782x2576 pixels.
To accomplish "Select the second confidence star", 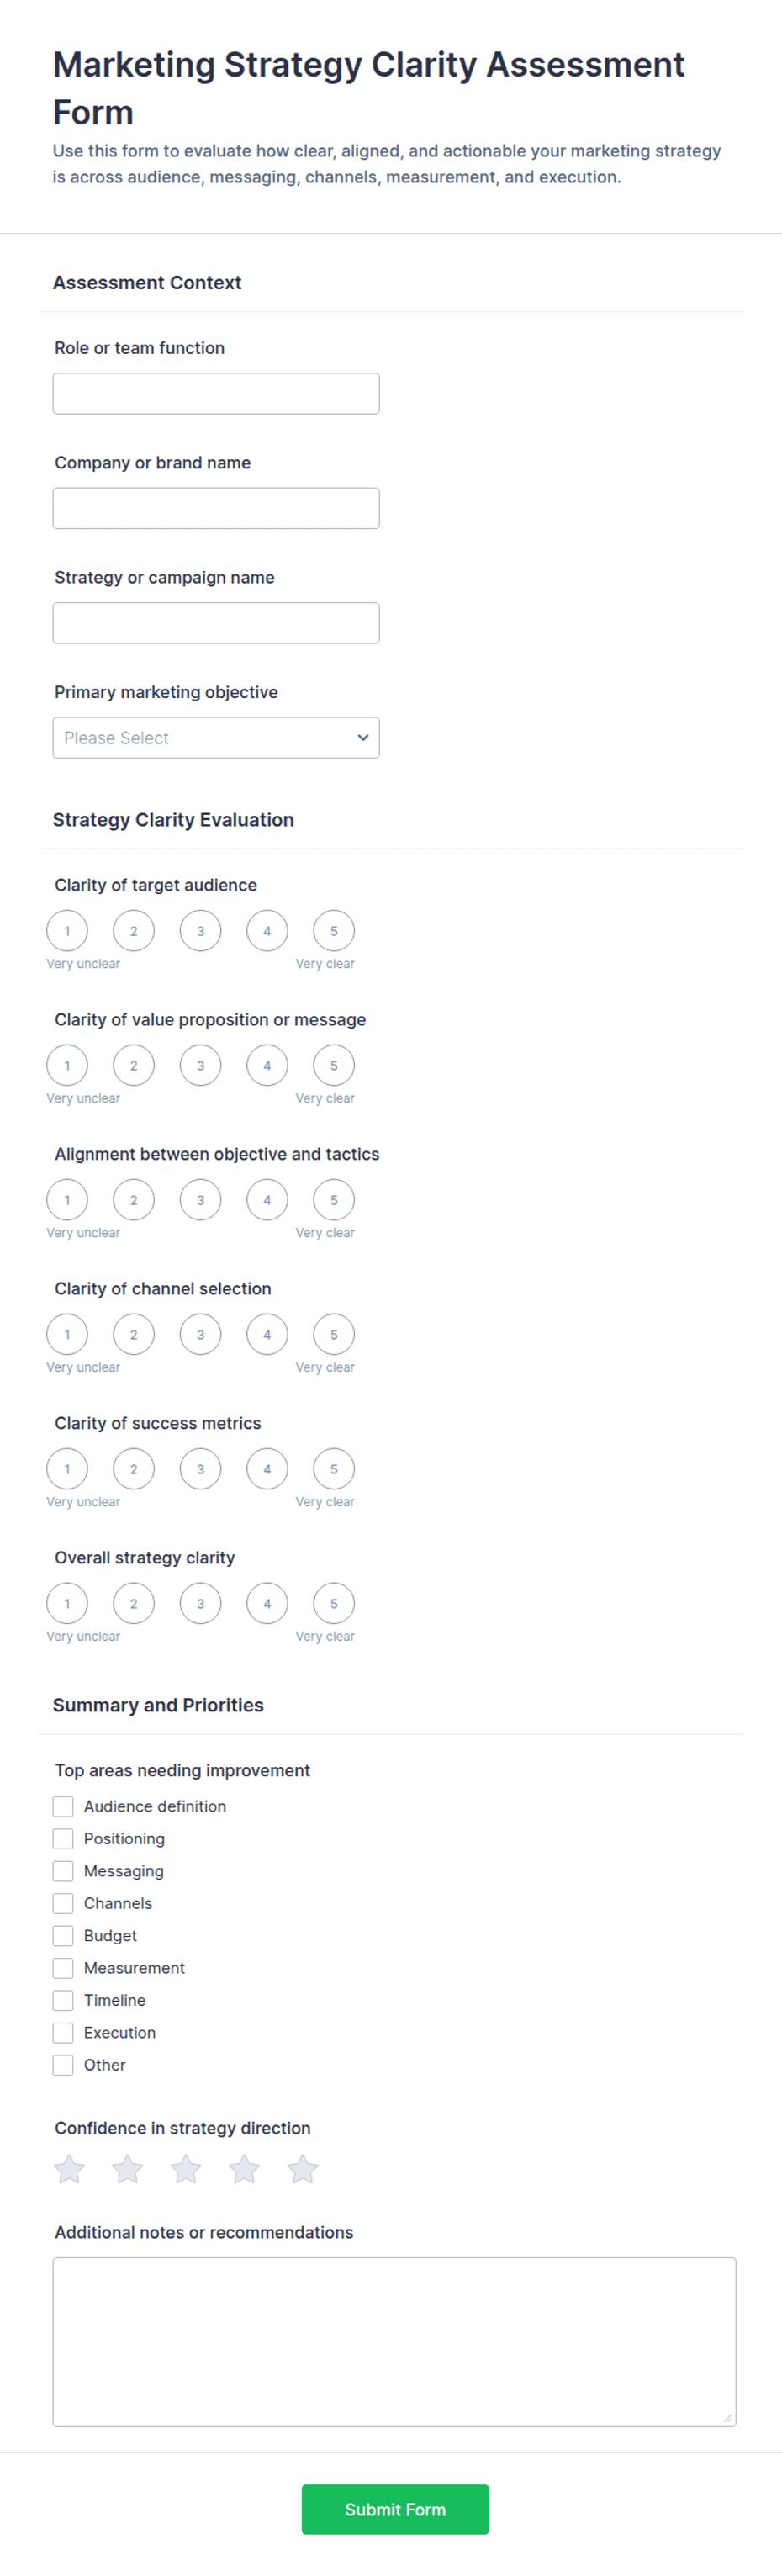I will coord(127,2169).
